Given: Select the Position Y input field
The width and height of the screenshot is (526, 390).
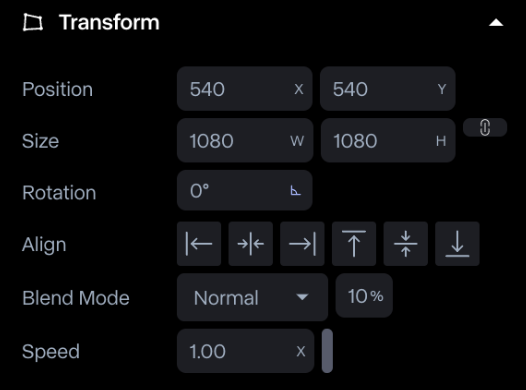Looking at the screenshot, I should tap(388, 89).
